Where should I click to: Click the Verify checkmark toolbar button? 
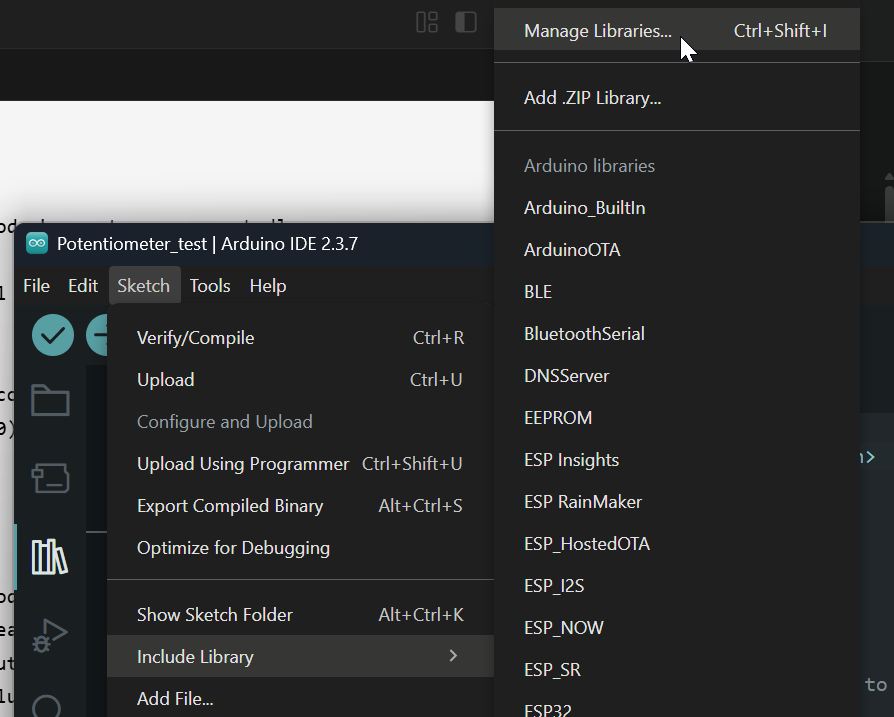[53, 335]
